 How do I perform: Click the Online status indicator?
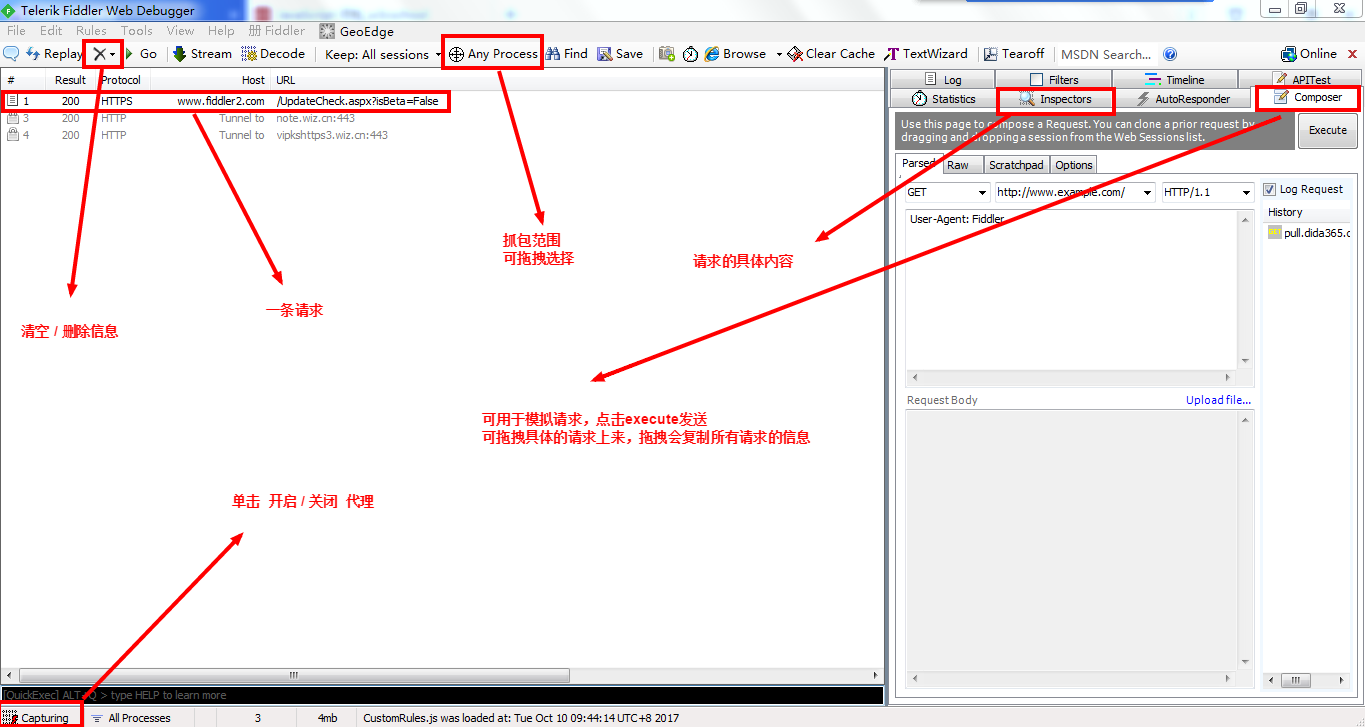point(1309,54)
